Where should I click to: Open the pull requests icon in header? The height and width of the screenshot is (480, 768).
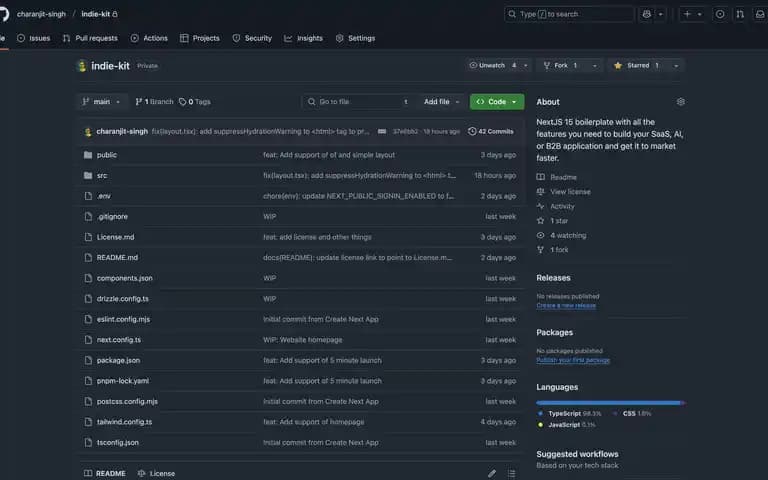pos(740,14)
